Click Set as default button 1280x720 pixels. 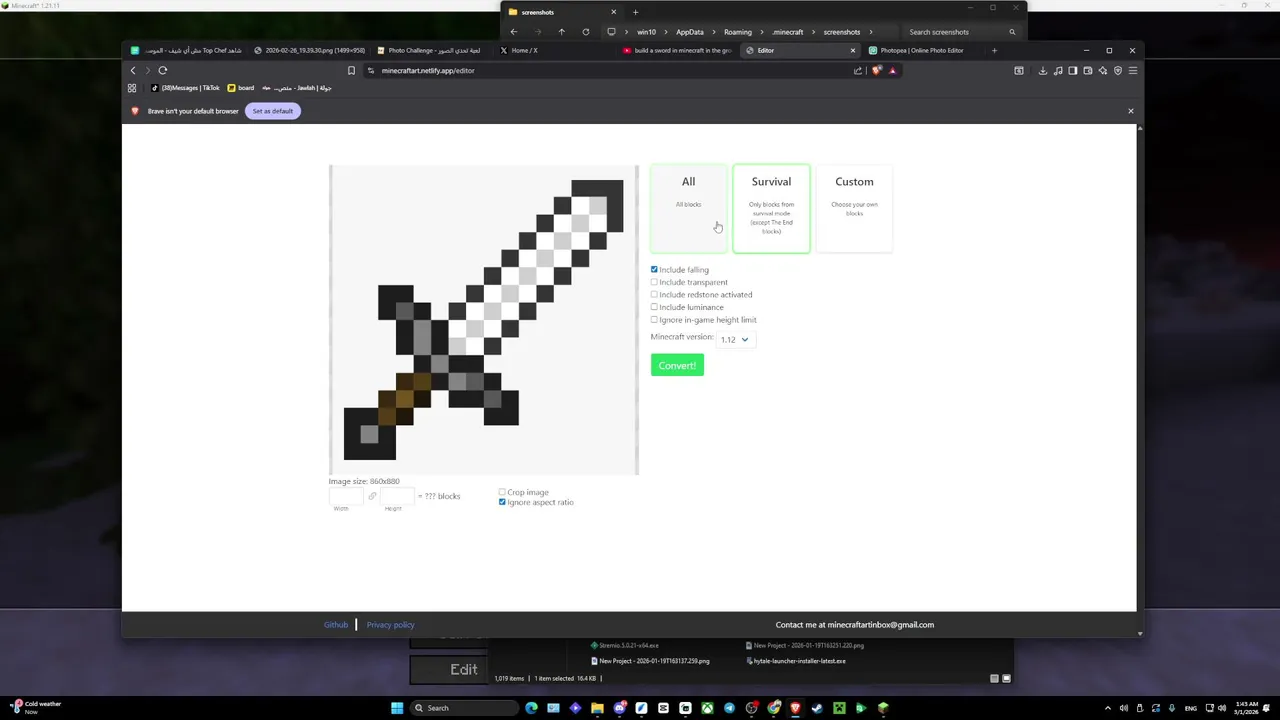[x=272, y=111]
